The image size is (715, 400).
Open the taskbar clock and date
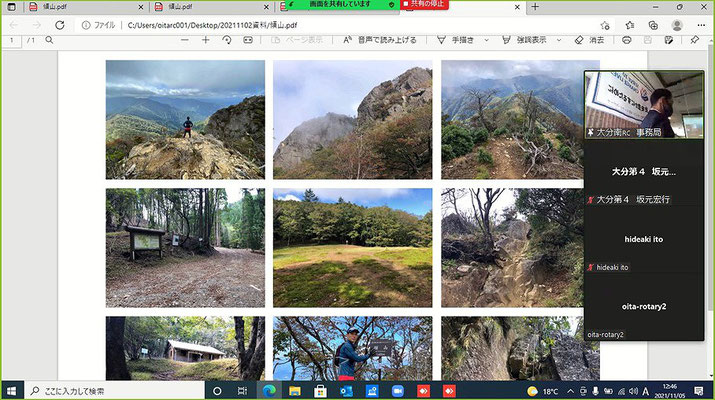click(670, 391)
